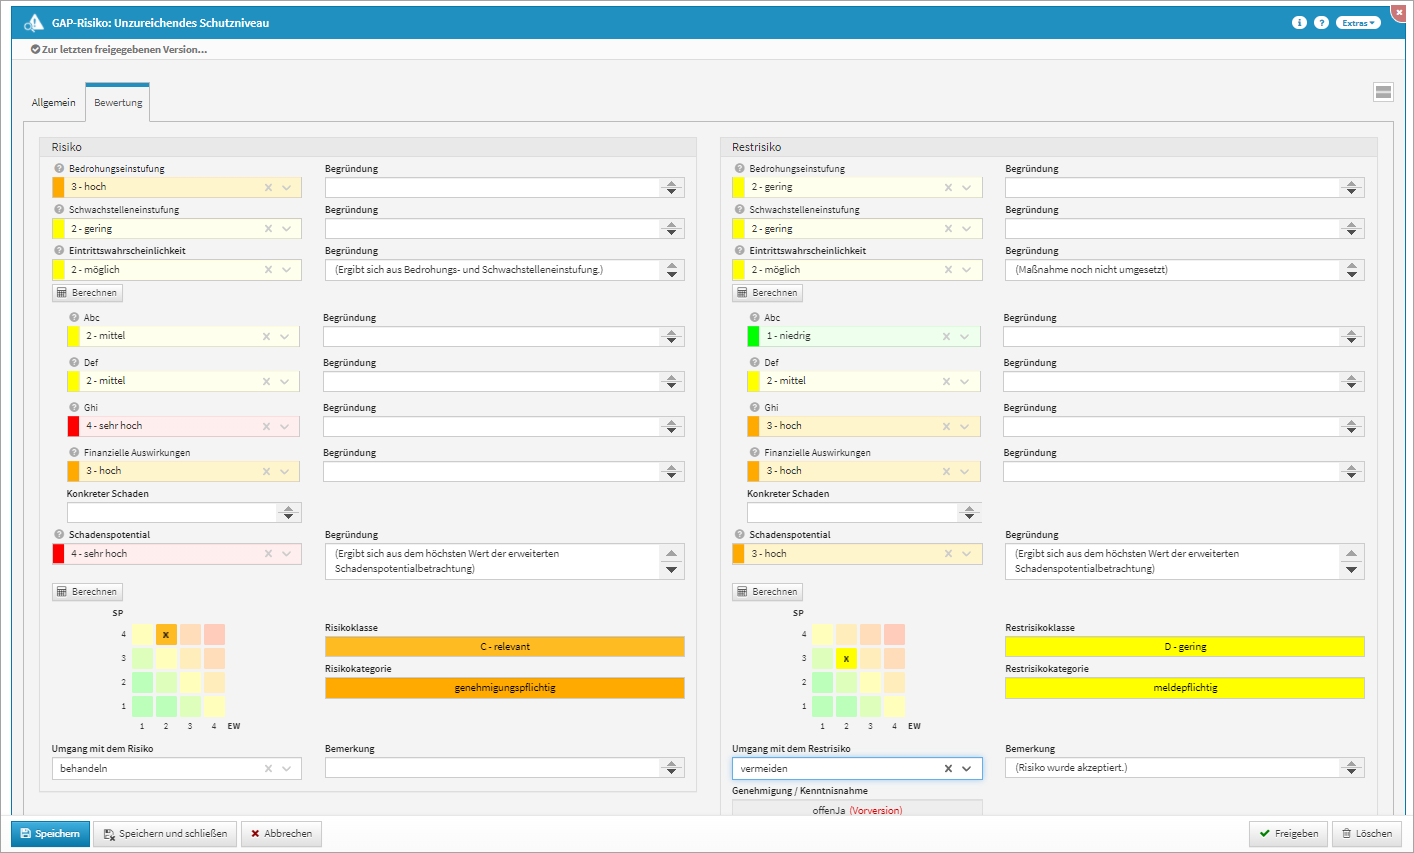Viewport: 1414px width, 853px height.
Task: Click help icon next to Restrisiko Eintrittswahrscheinlichkeit
Action: click(x=740, y=251)
